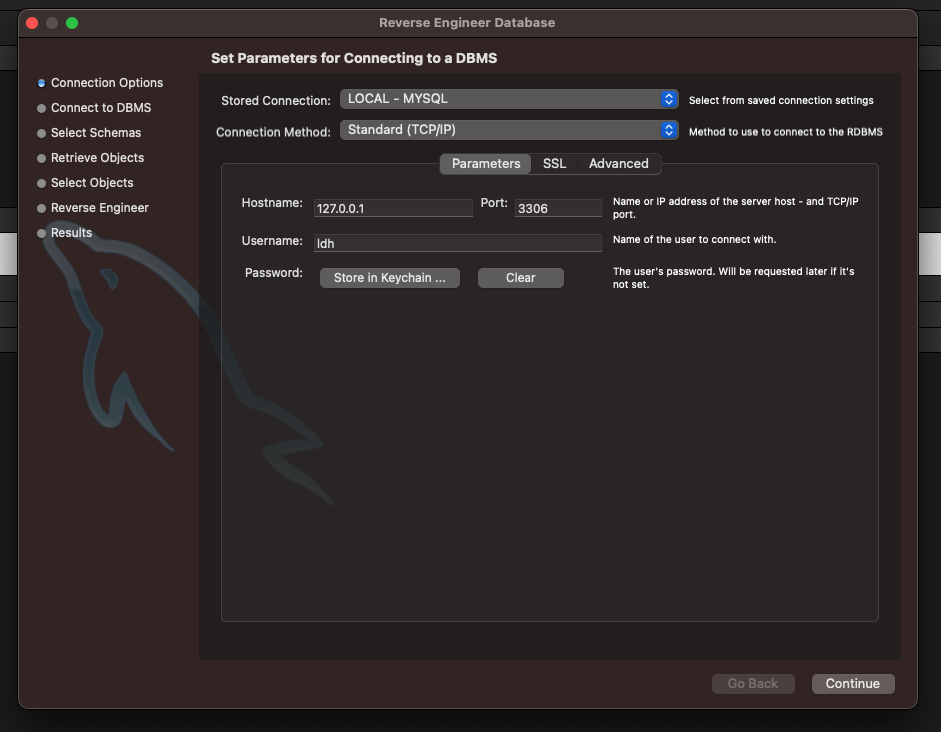Open the Stored Connection dropdown
The width and height of the screenshot is (941, 732).
point(509,99)
